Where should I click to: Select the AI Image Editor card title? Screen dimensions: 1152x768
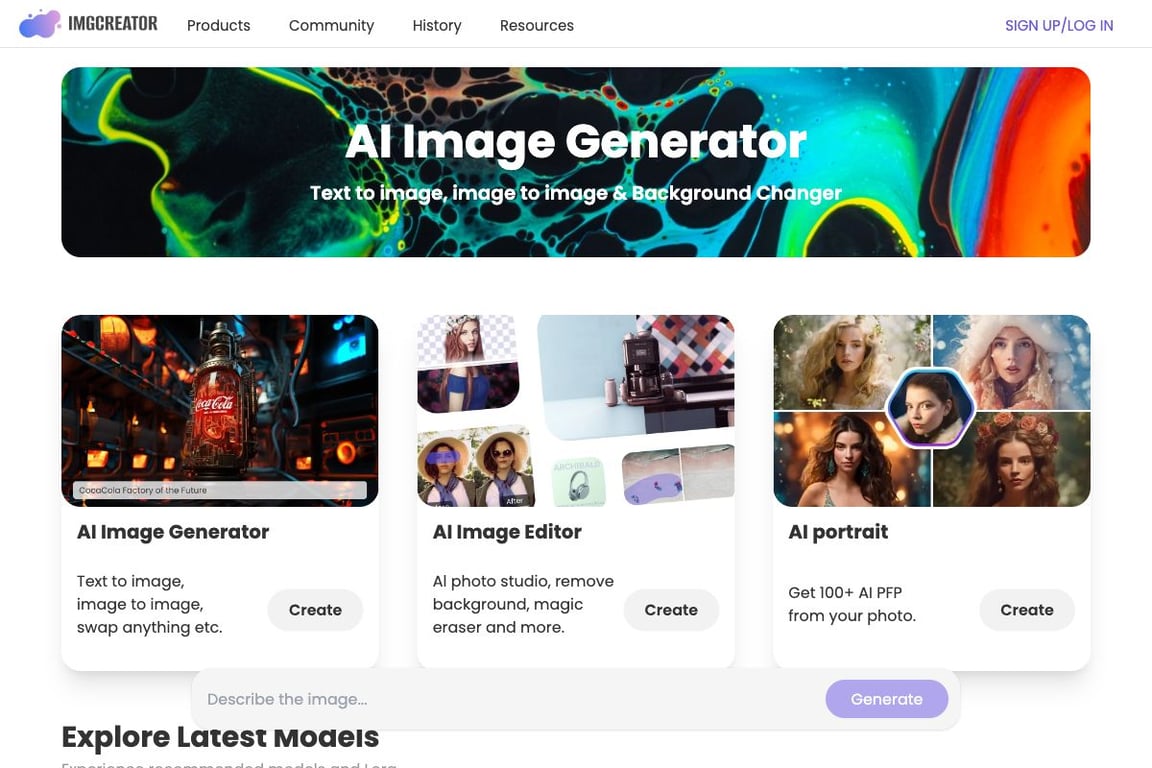[507, 532]
